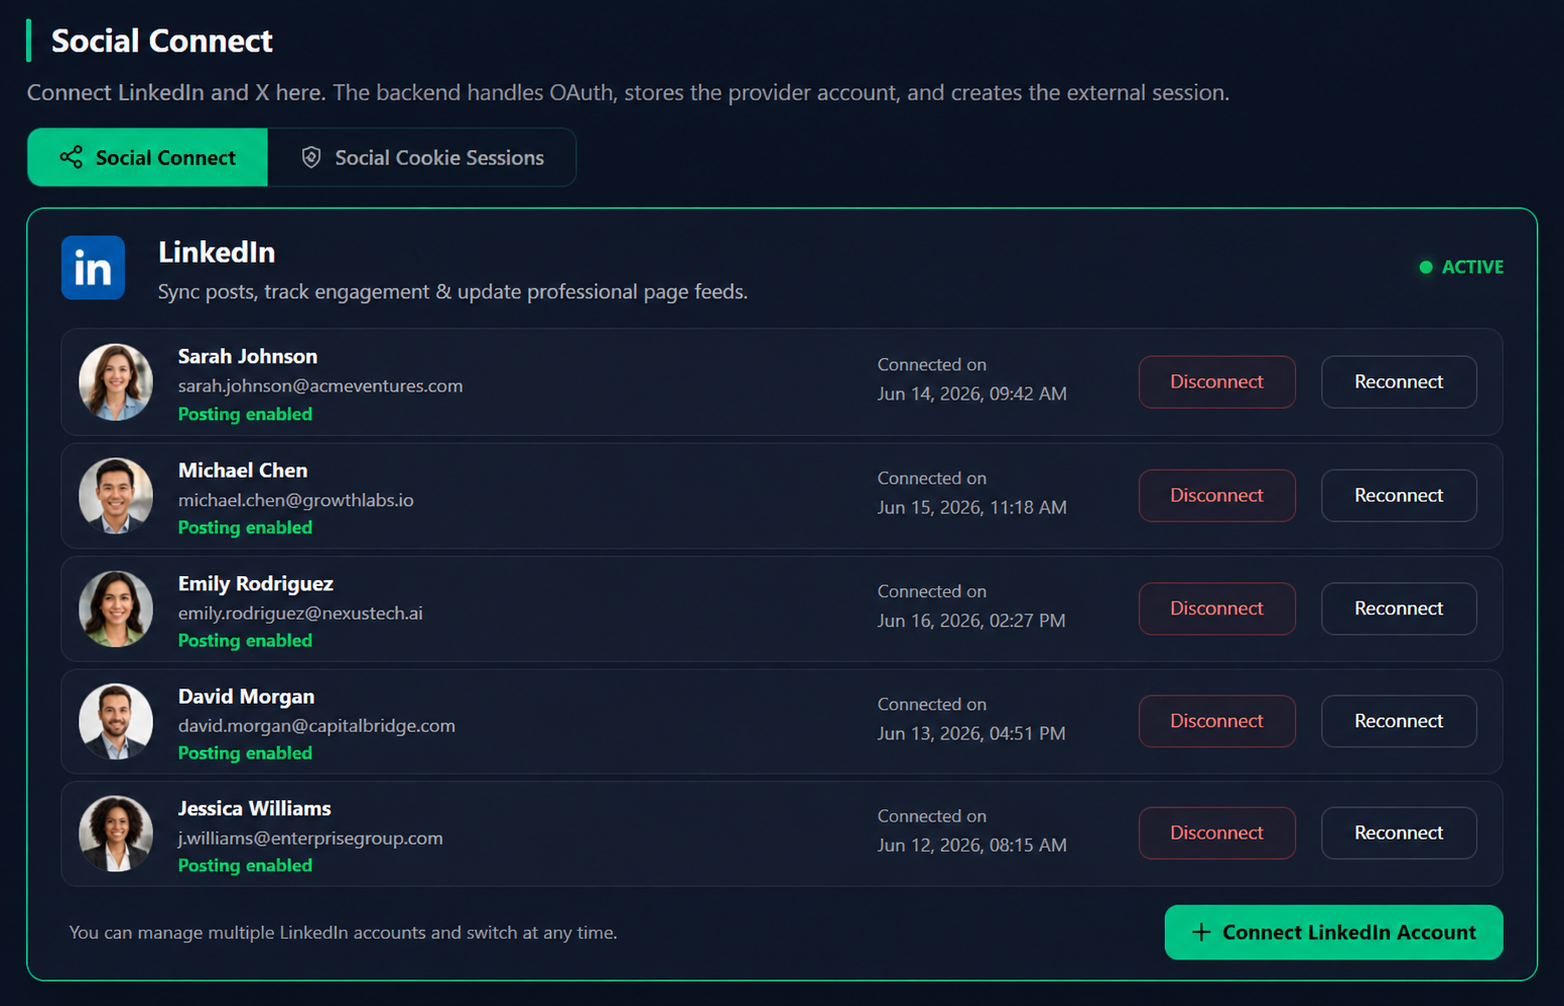This screenshot has width=1564, height=1006.
Task: Reconnect Michael Chen's account
Action: click(x=1399, y=496)
